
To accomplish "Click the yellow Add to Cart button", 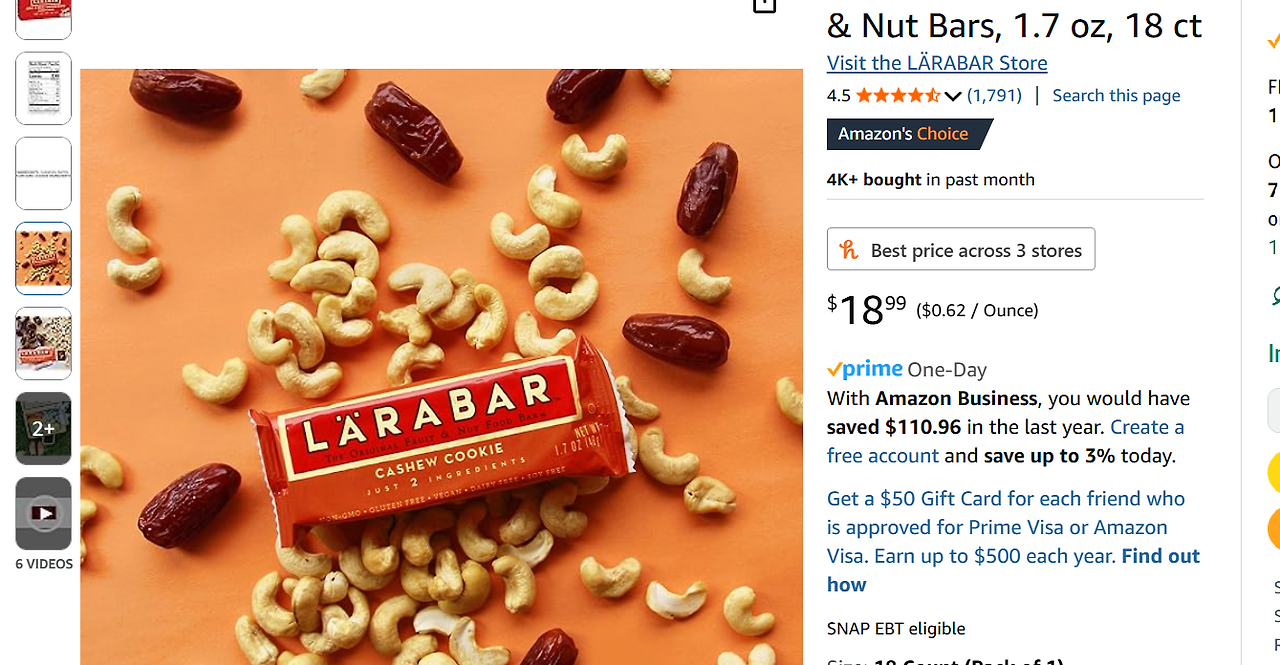I will (1274, 470).
